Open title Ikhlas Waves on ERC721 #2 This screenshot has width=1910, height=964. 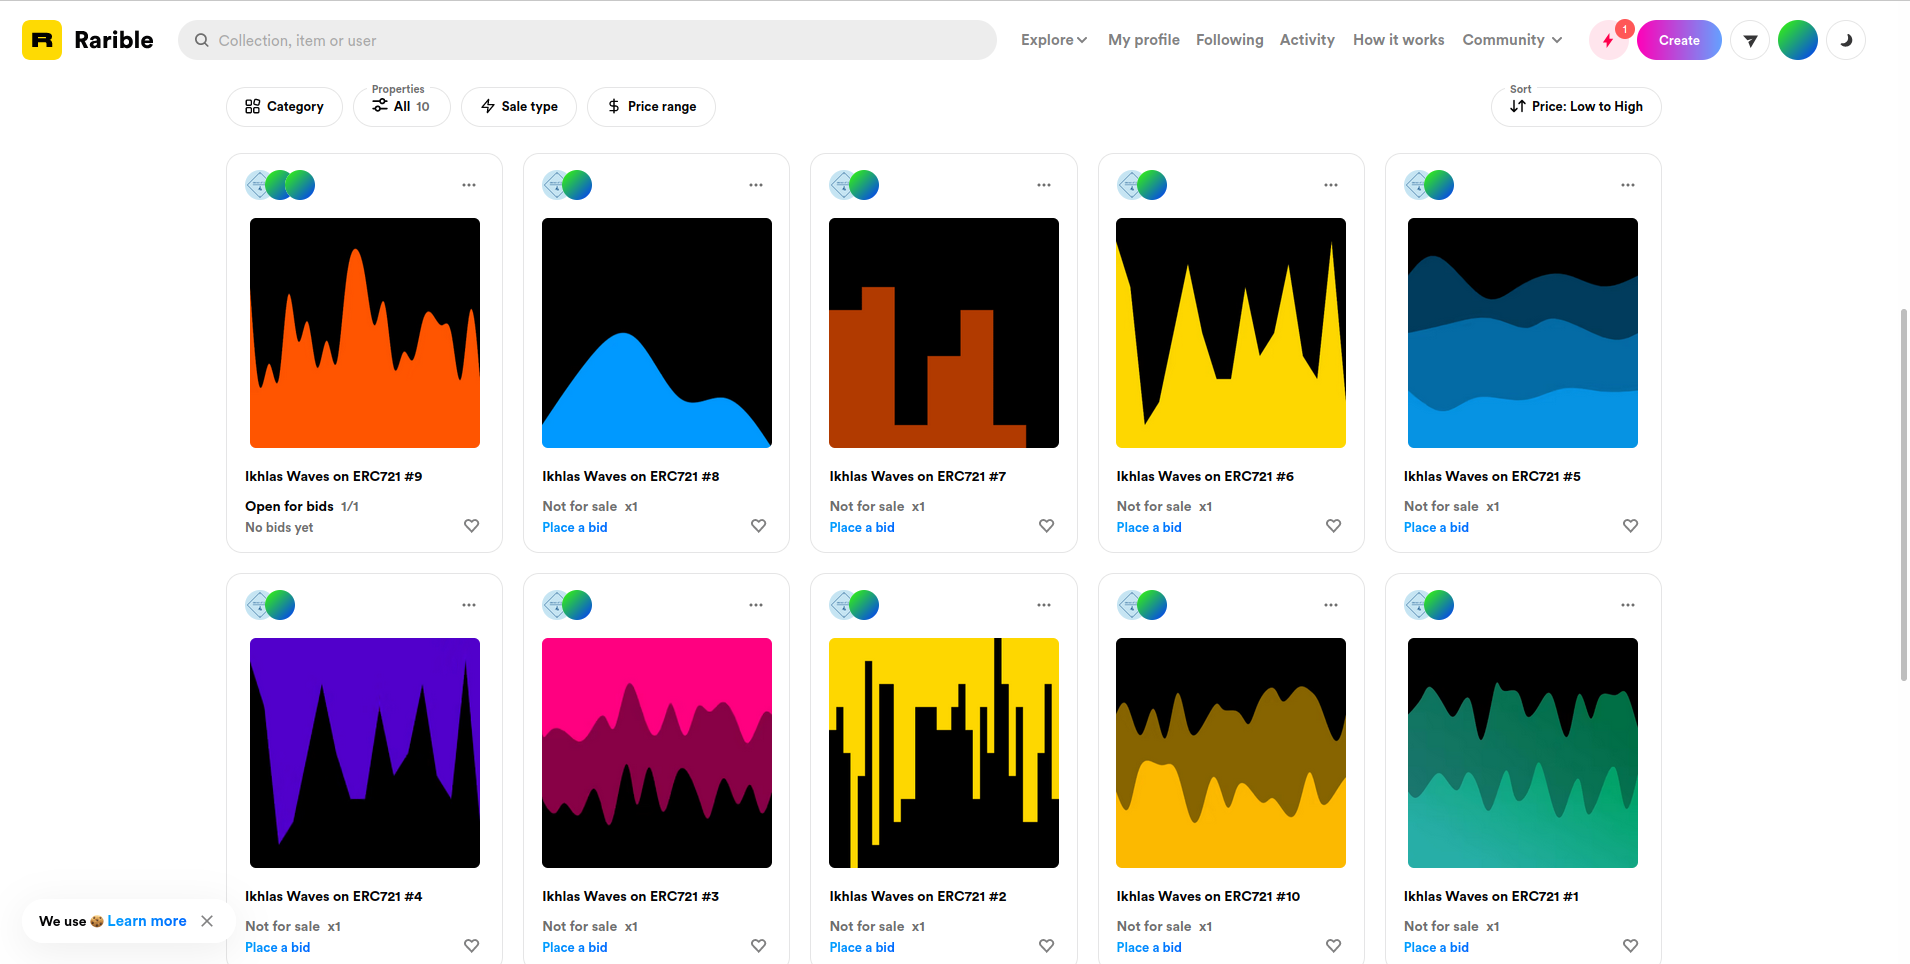pos(918,897)
